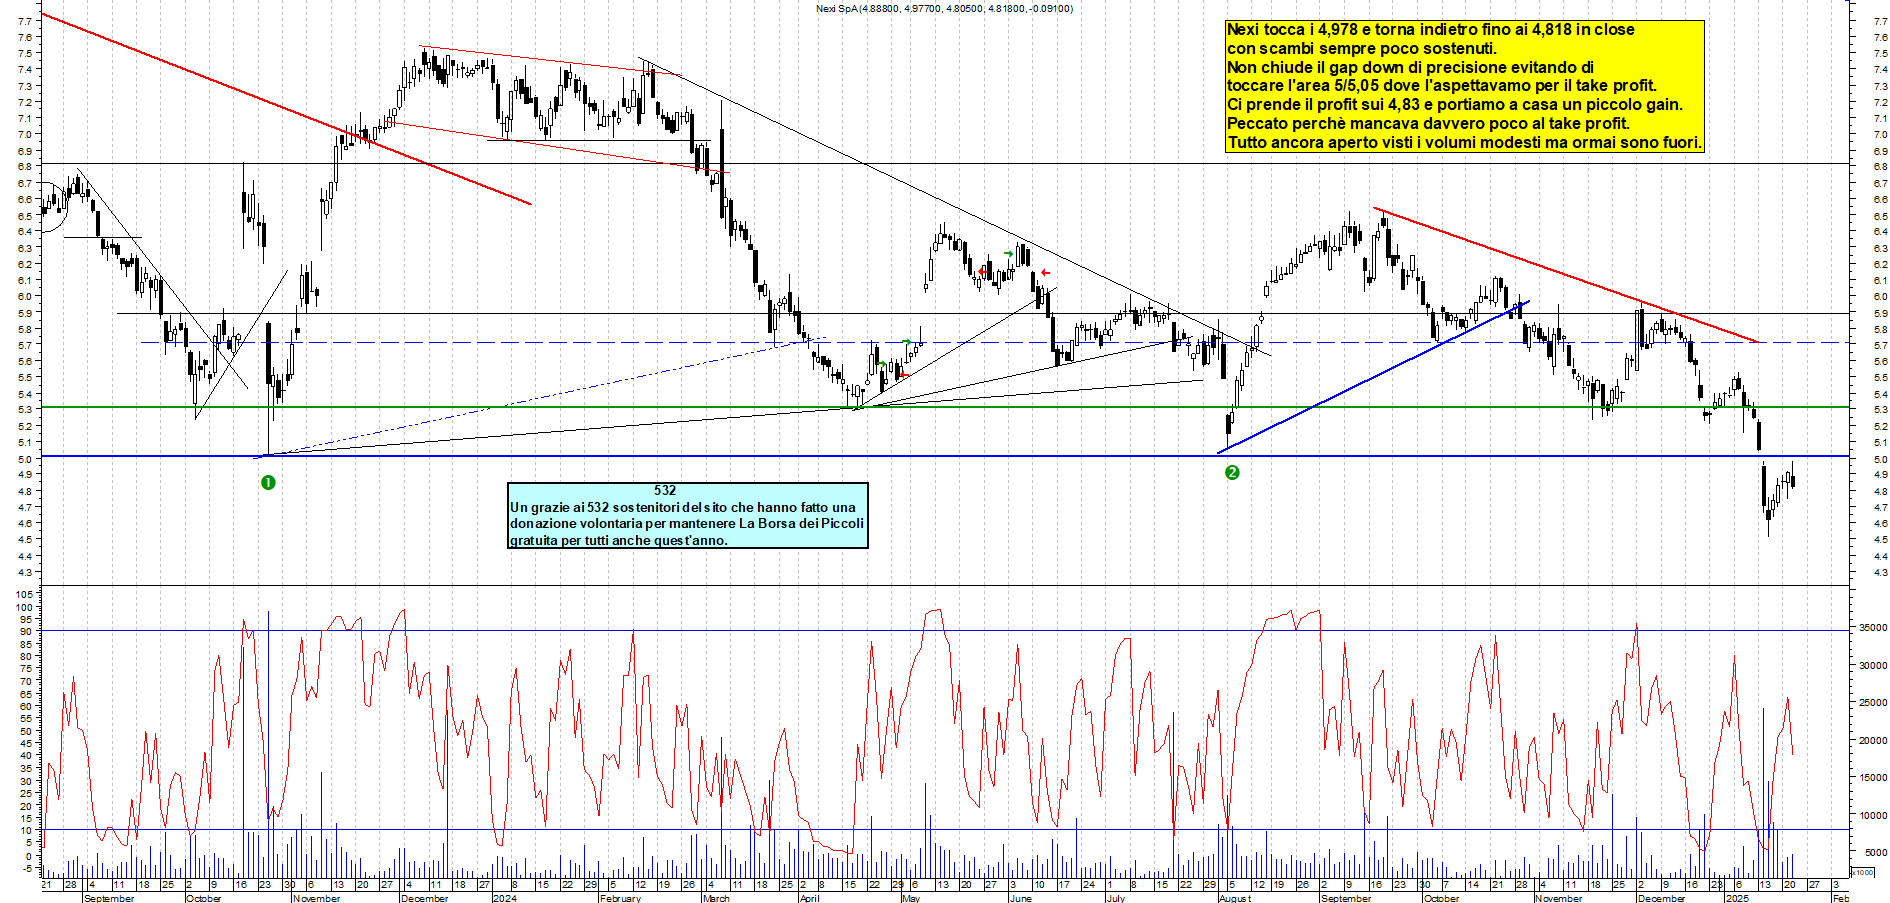This screenshot has height=903, width=1890.
Task: Click the line 'con scambi sempre poco sostenuti.'
Action: coord(1361,49)
